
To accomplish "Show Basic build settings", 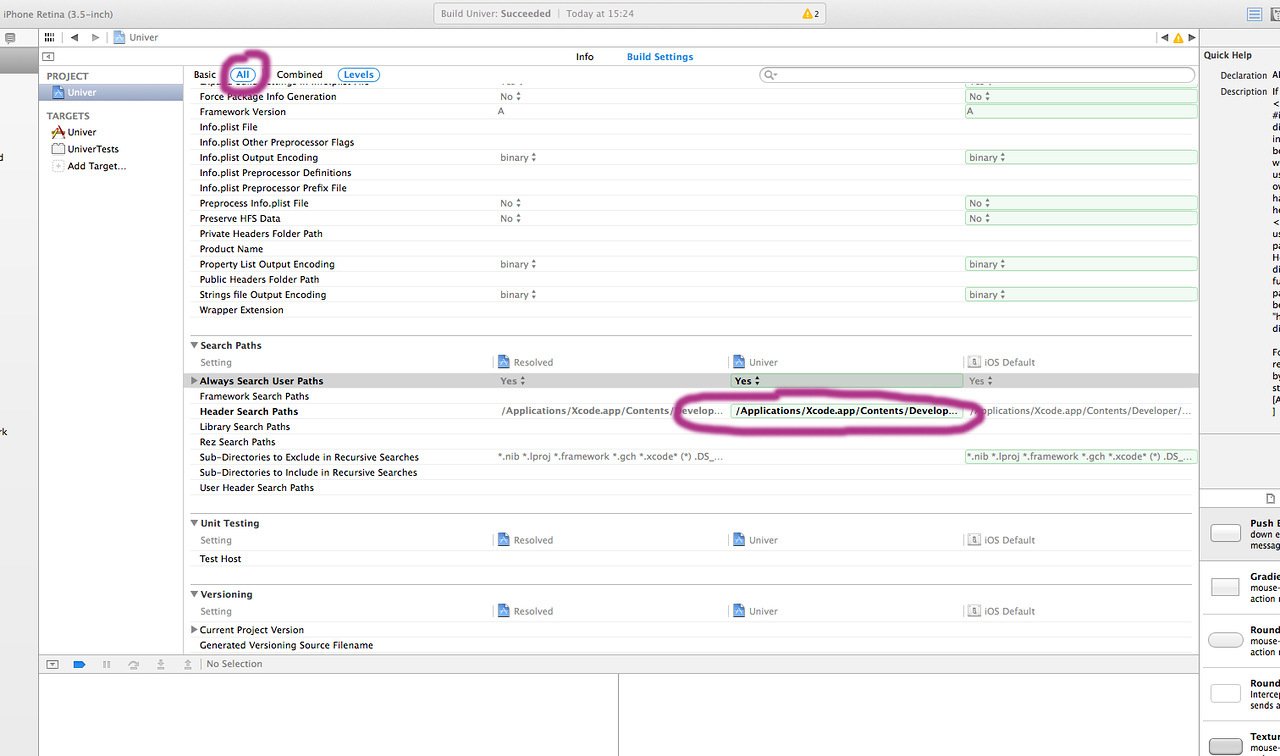I will pos(204,75).
